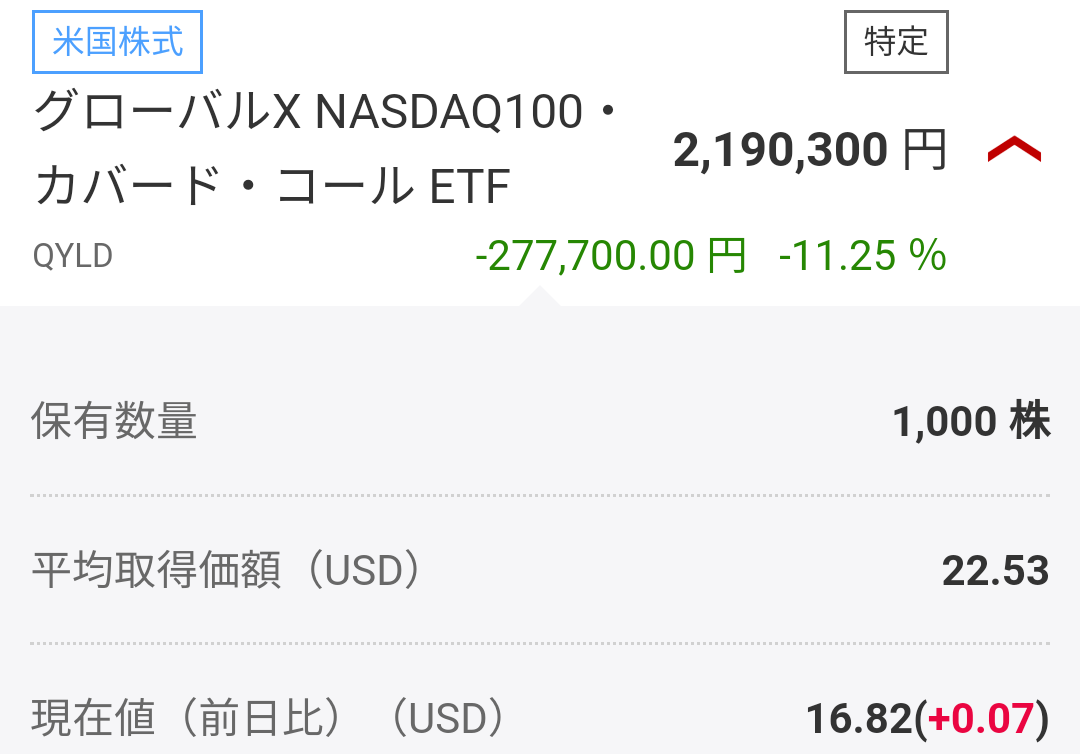Image resolution: width=1080 pixels, height=754 pixels.
Task: Tap the 米国株式 category tag
Action: 118,44
